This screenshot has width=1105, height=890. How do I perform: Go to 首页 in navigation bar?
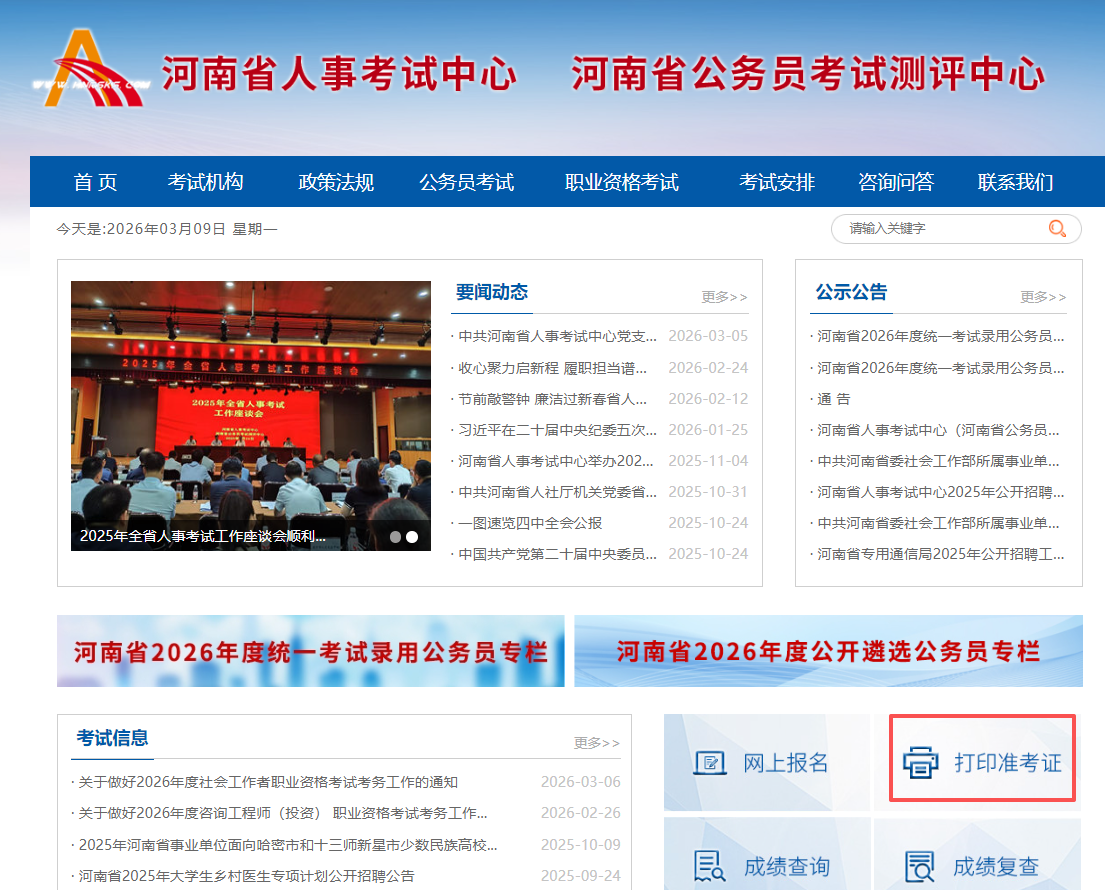coord(95,182)
